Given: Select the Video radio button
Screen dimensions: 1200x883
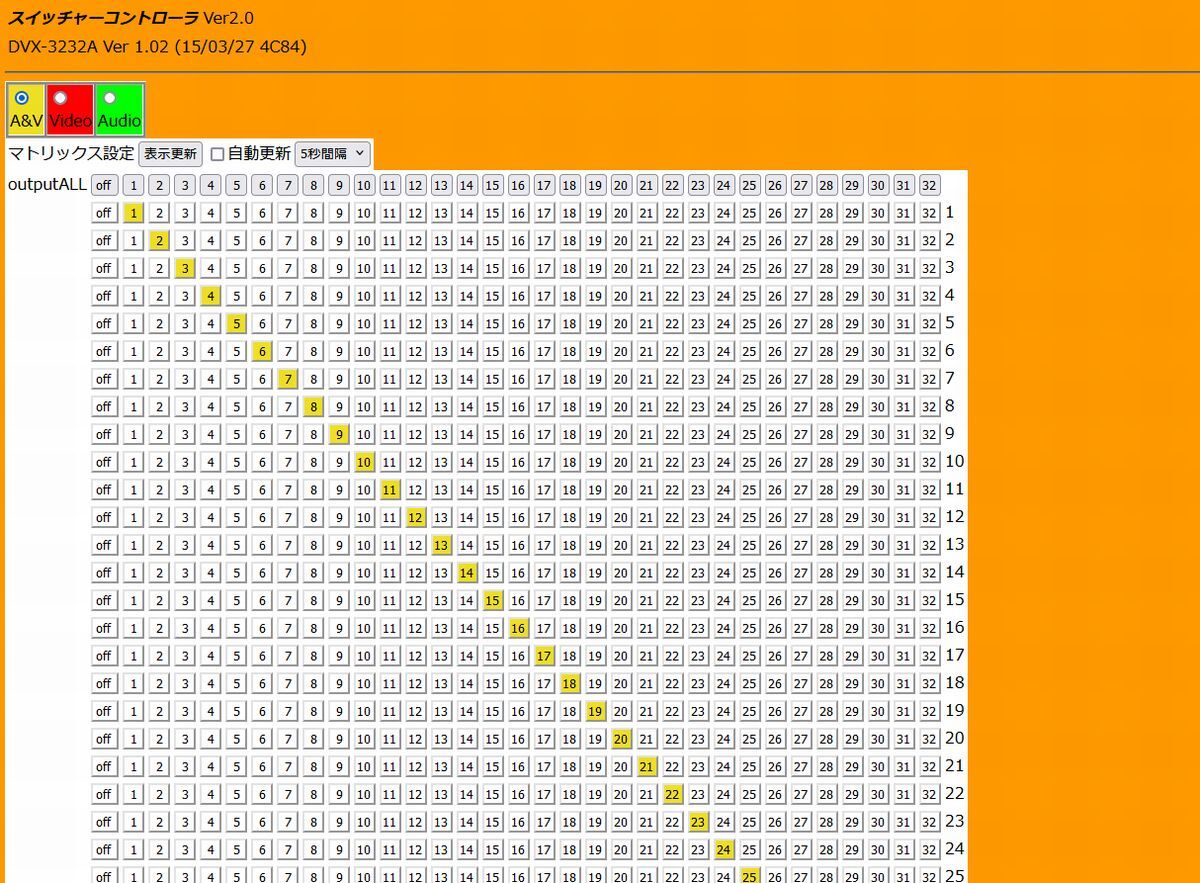Looking at the screenshot, I should 60,98.
